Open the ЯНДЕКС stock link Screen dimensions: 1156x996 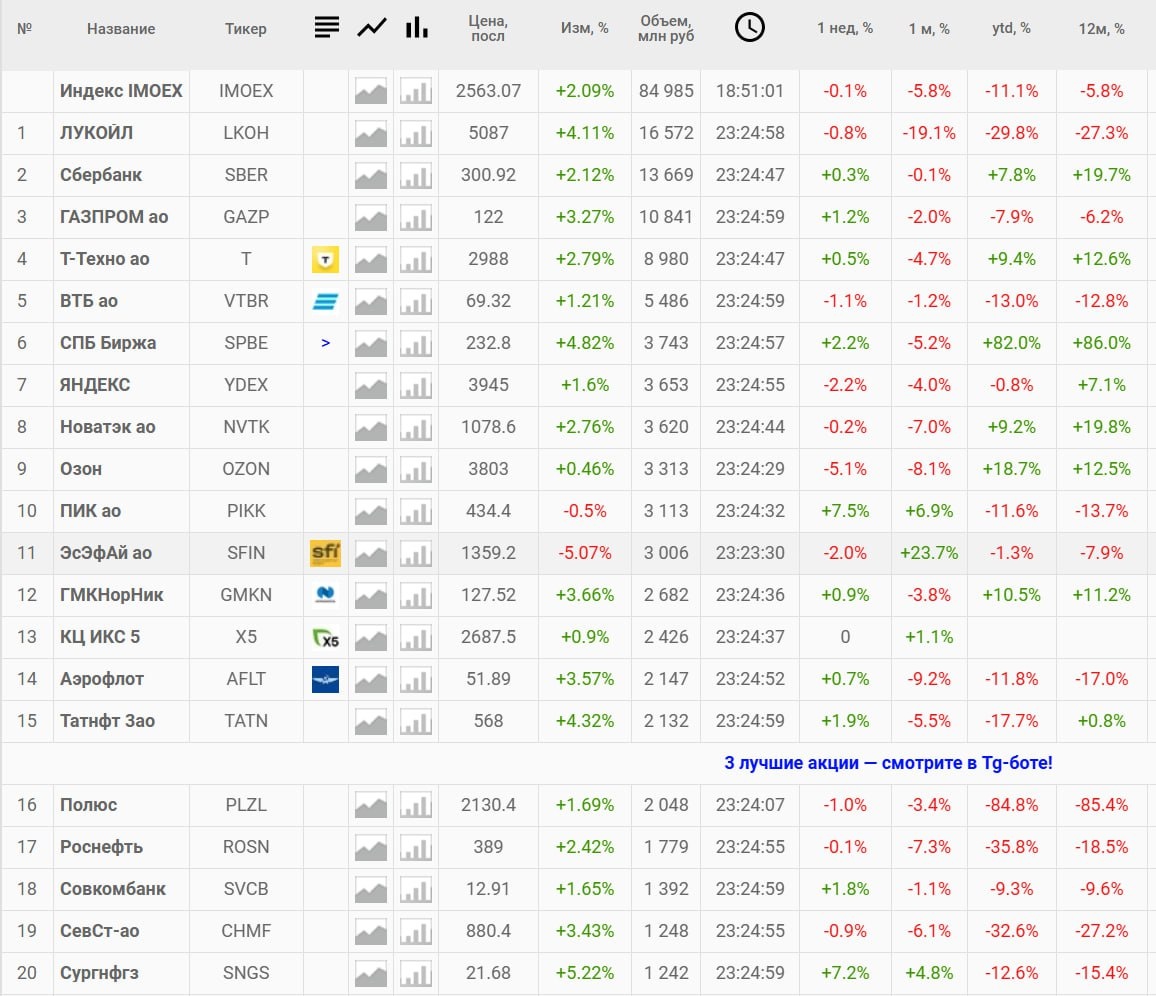click(x=95, y=385)
